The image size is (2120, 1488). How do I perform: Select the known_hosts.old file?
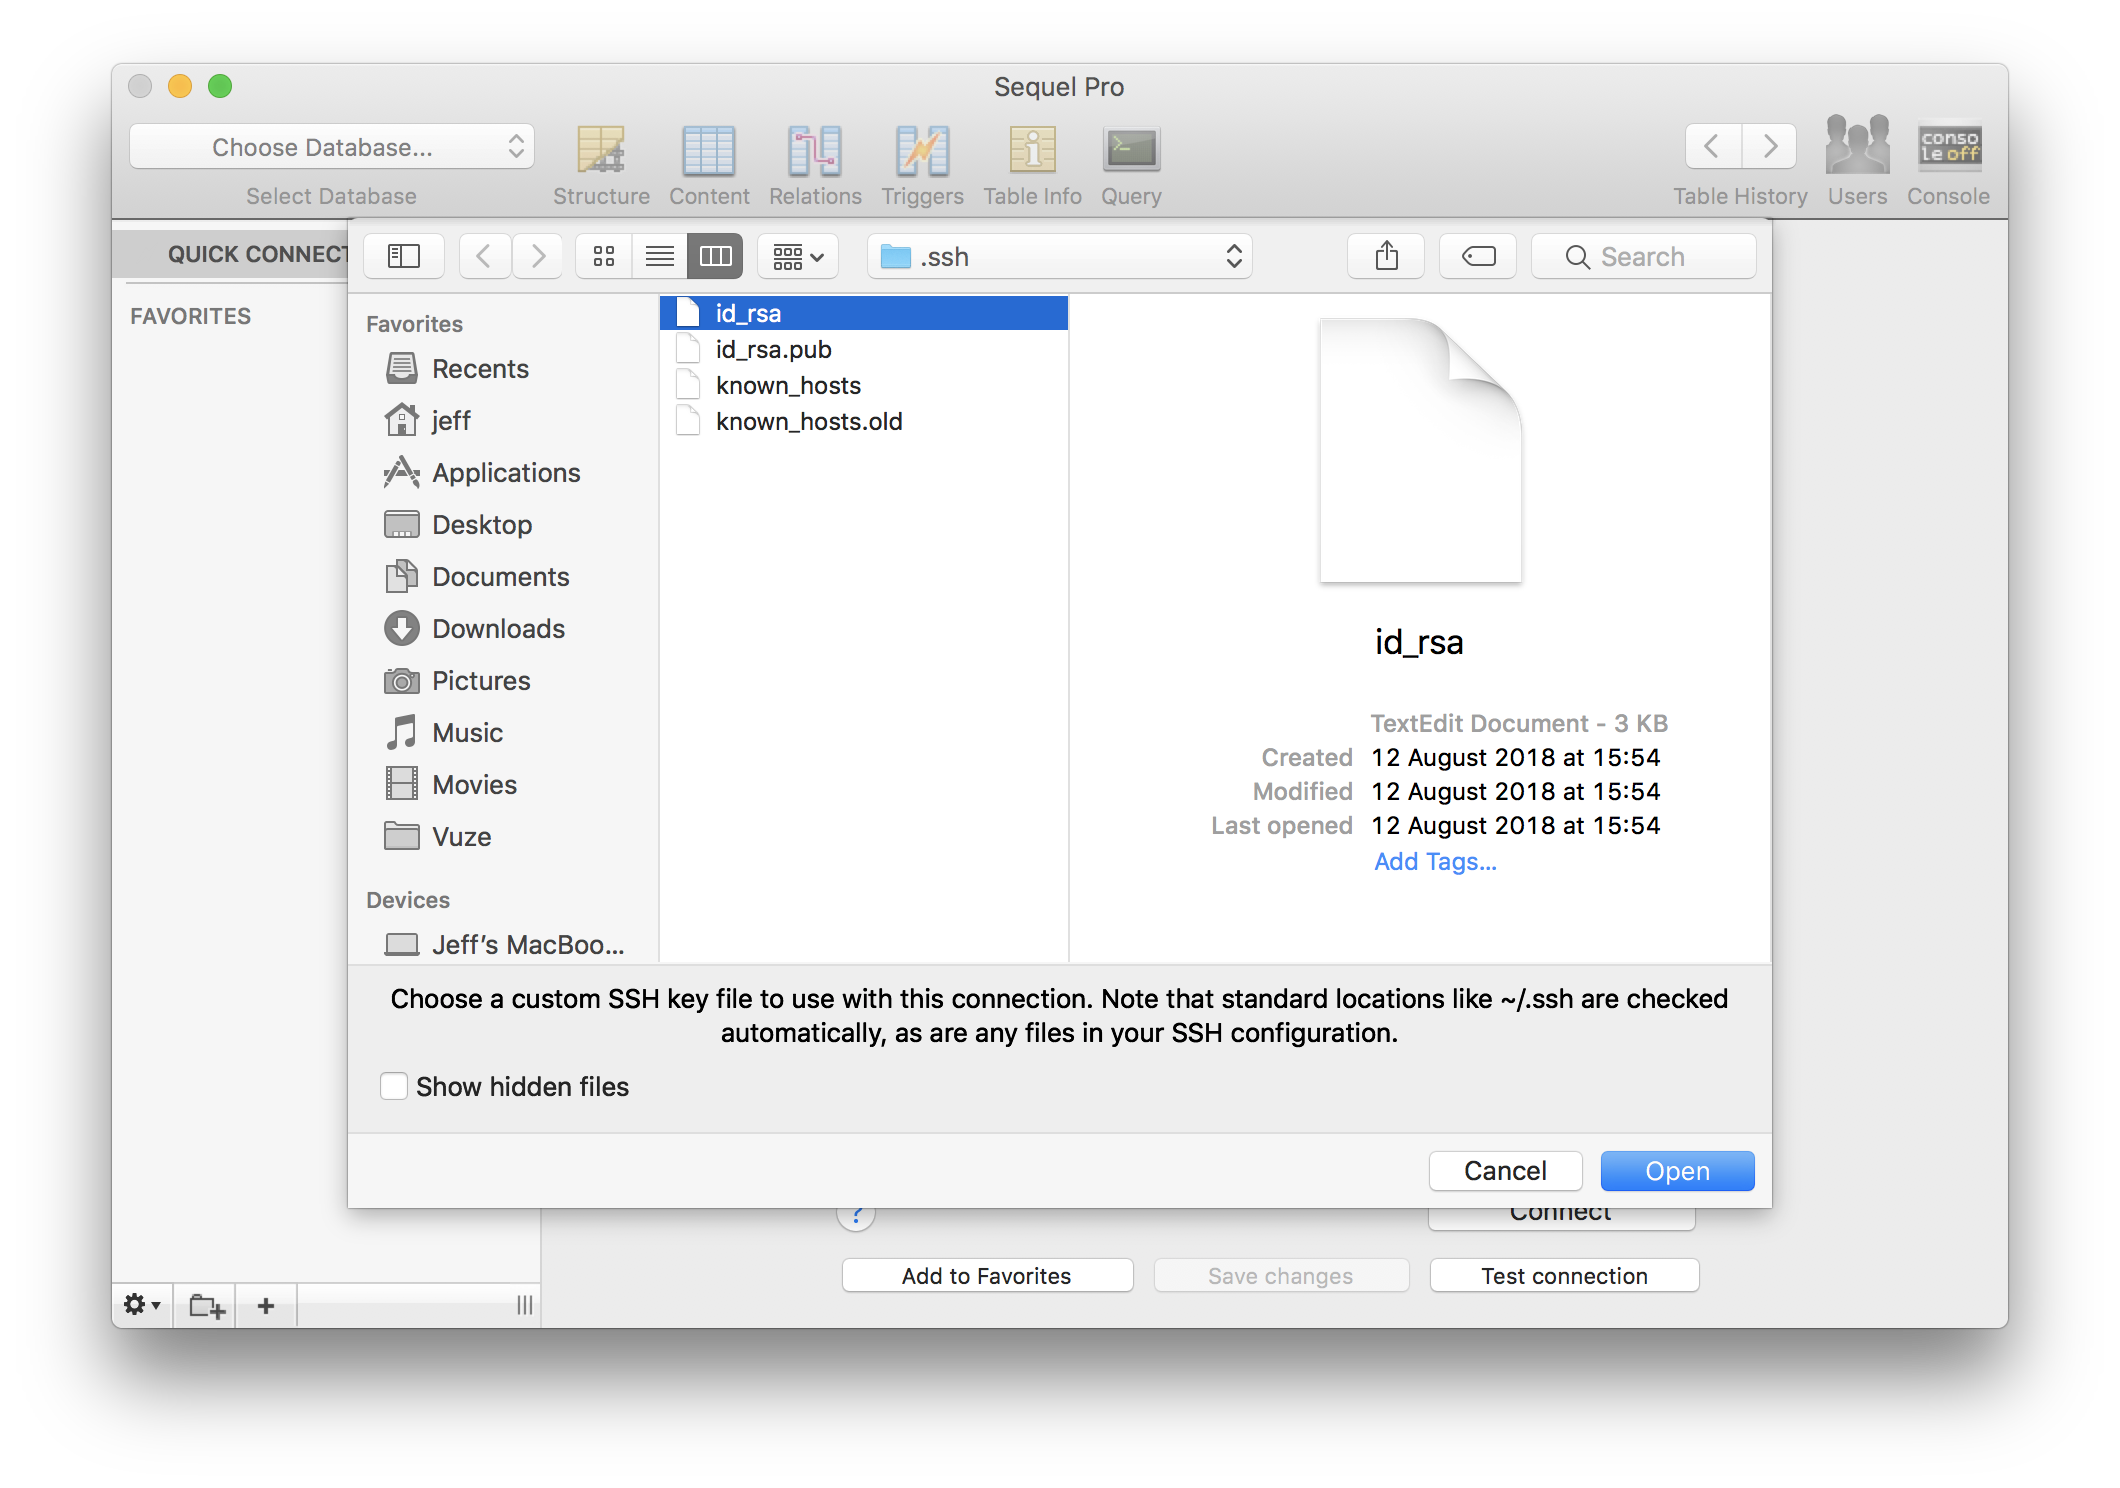pyautogui.click(x=864, y=421)
